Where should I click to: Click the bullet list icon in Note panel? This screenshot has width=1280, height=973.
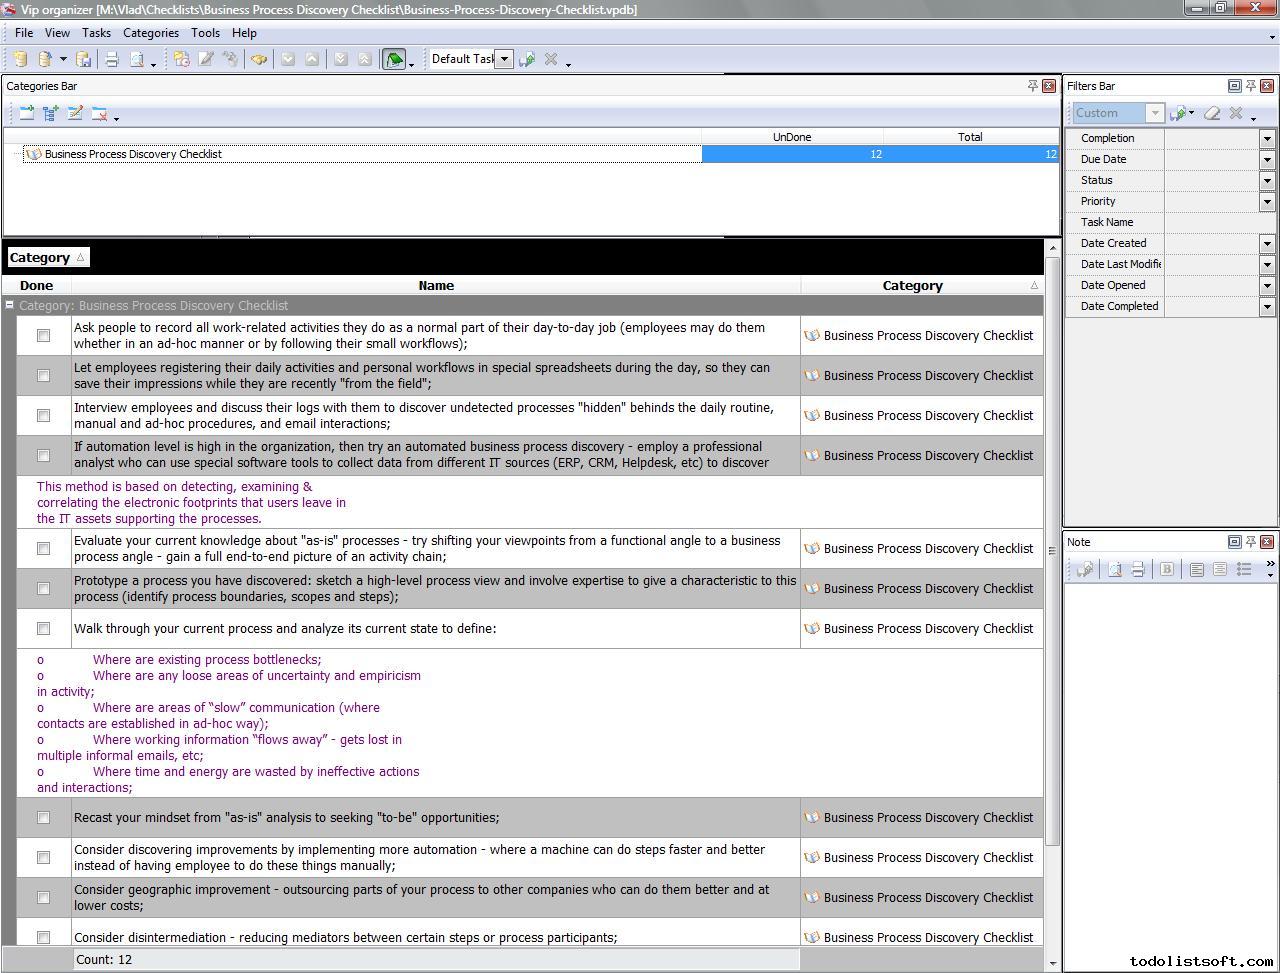point(1244,569)
